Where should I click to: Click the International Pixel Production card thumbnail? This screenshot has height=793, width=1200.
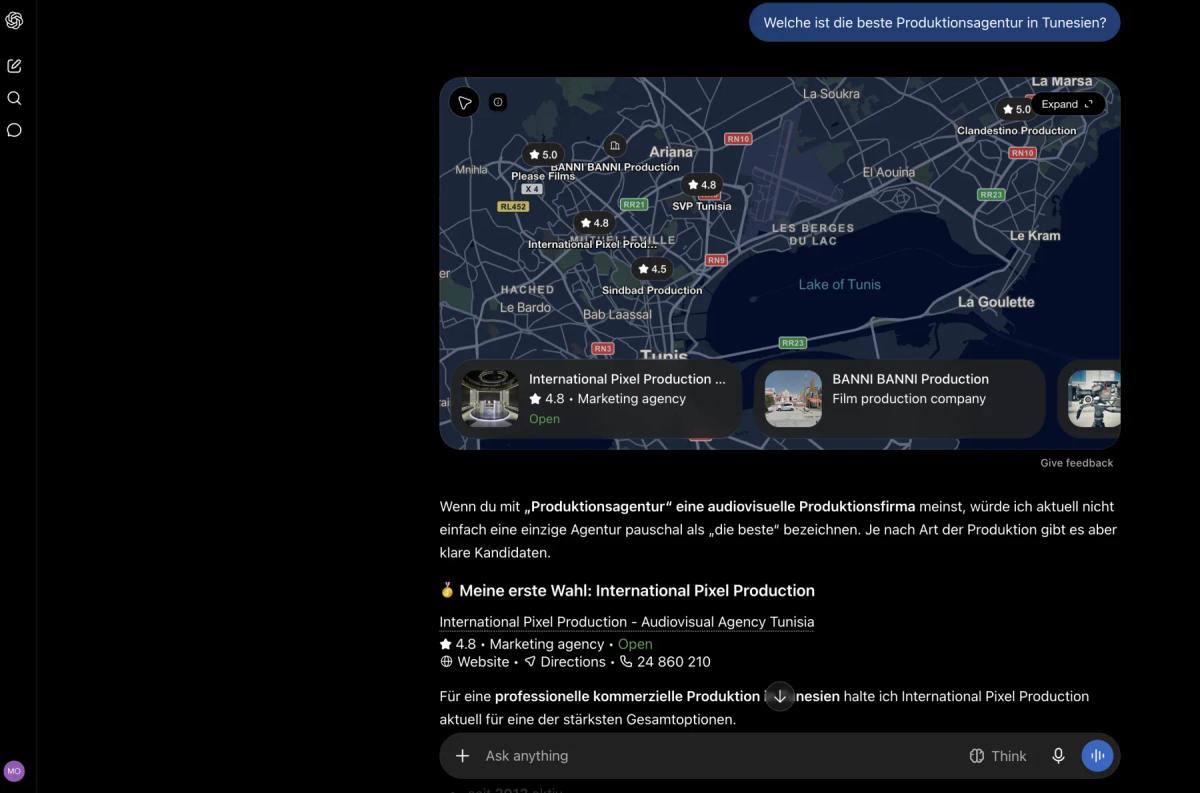tap(490, 398)
